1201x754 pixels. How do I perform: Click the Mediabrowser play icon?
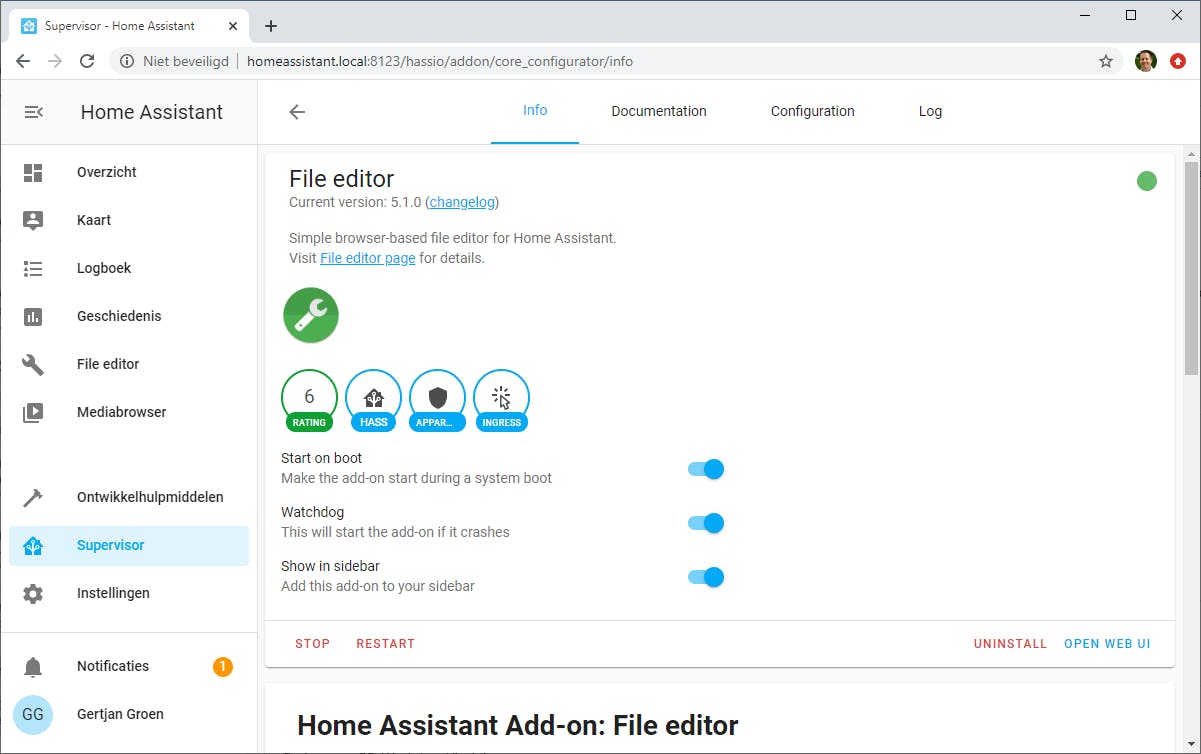click(x=33, y=412)
